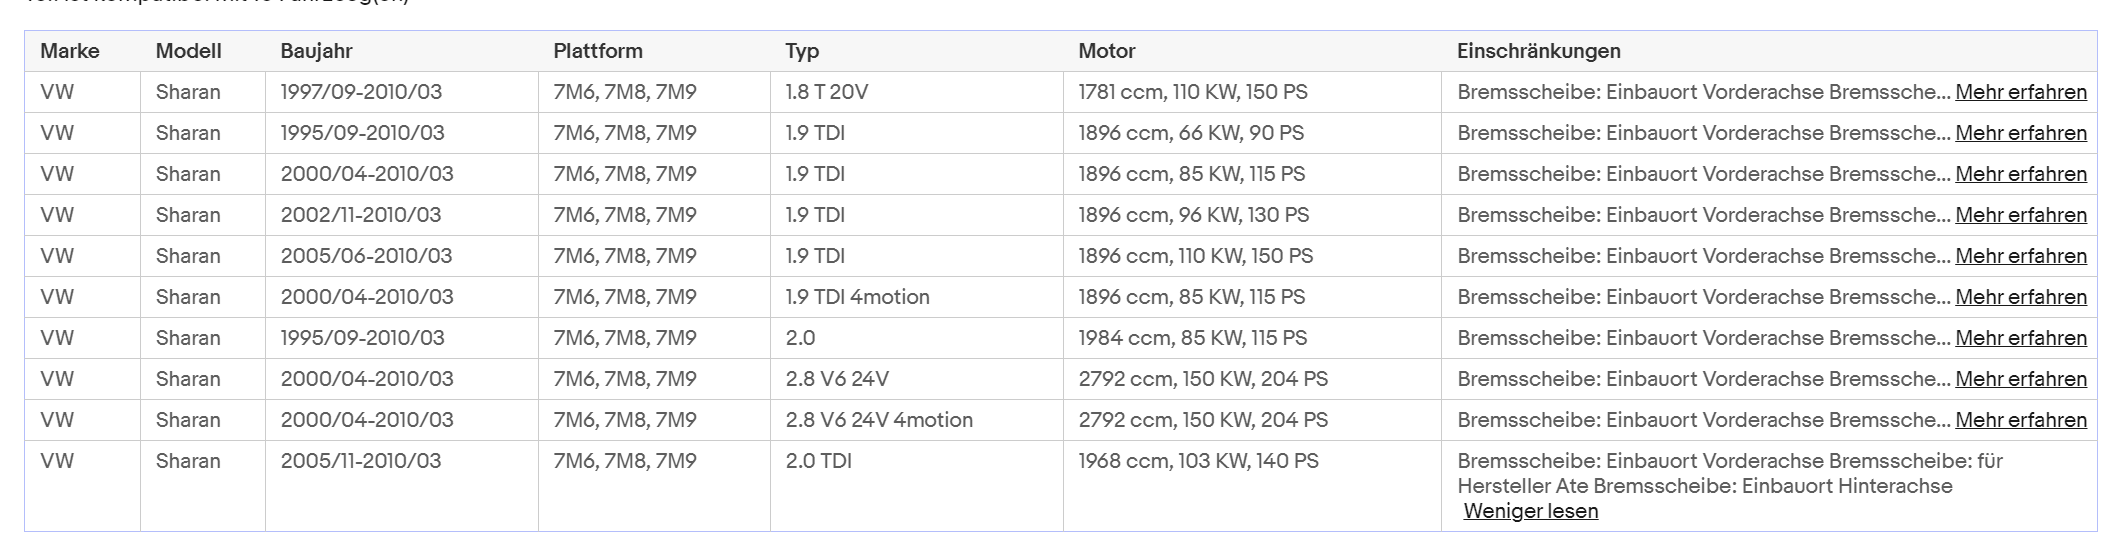
Task: Open Mehr erfahren for 1.8 T 20V row
Action: tap(2021, 92)
